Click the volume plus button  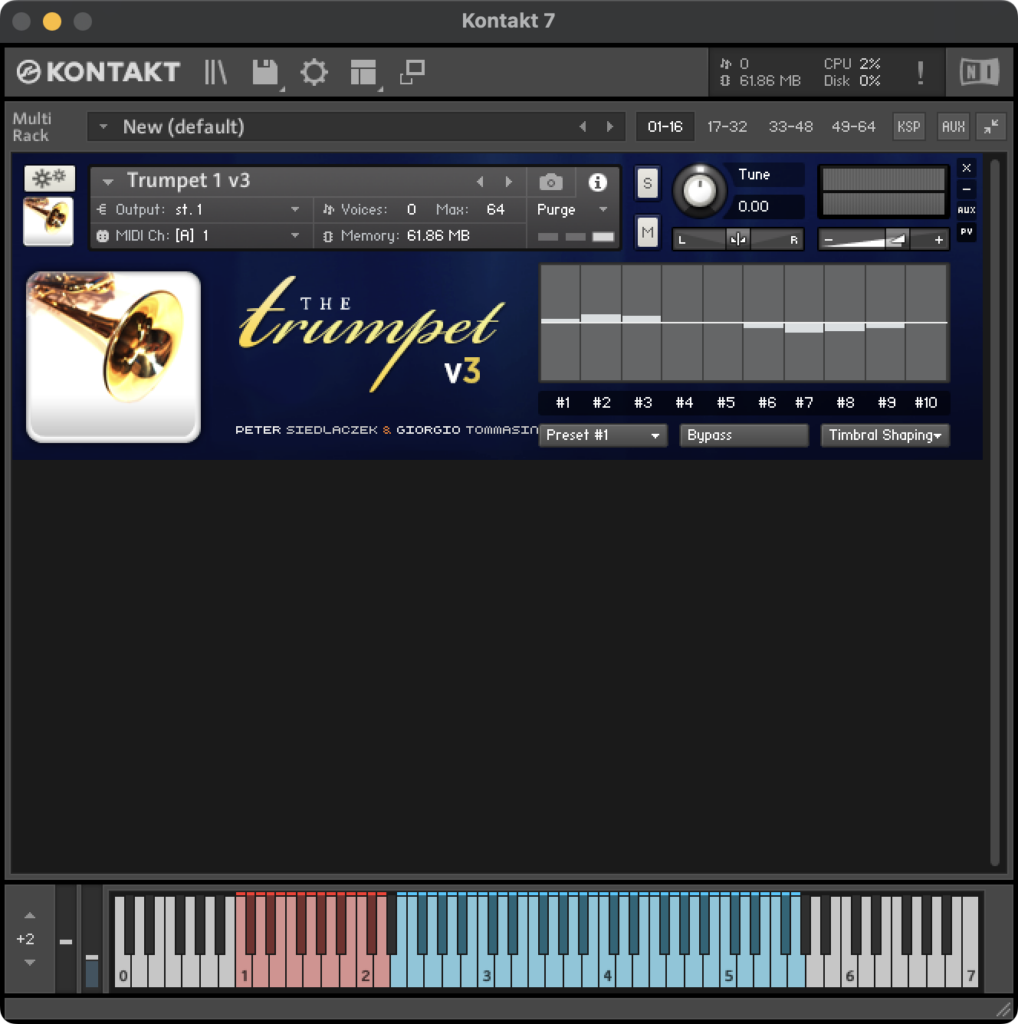tap(938, 240)
